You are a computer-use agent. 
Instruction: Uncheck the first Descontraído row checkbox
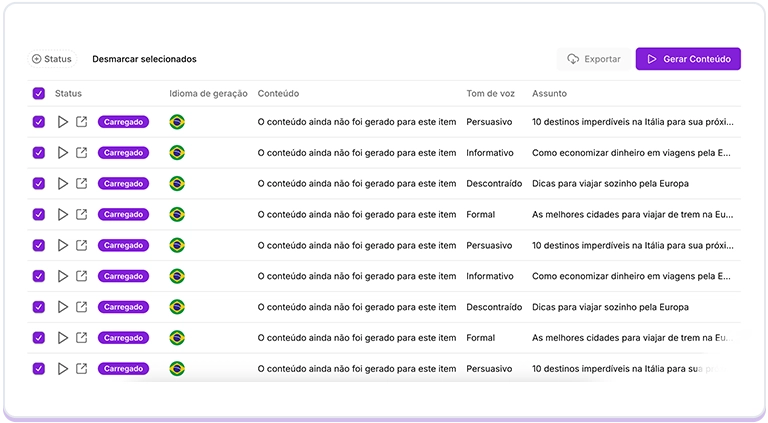(39, 184)
